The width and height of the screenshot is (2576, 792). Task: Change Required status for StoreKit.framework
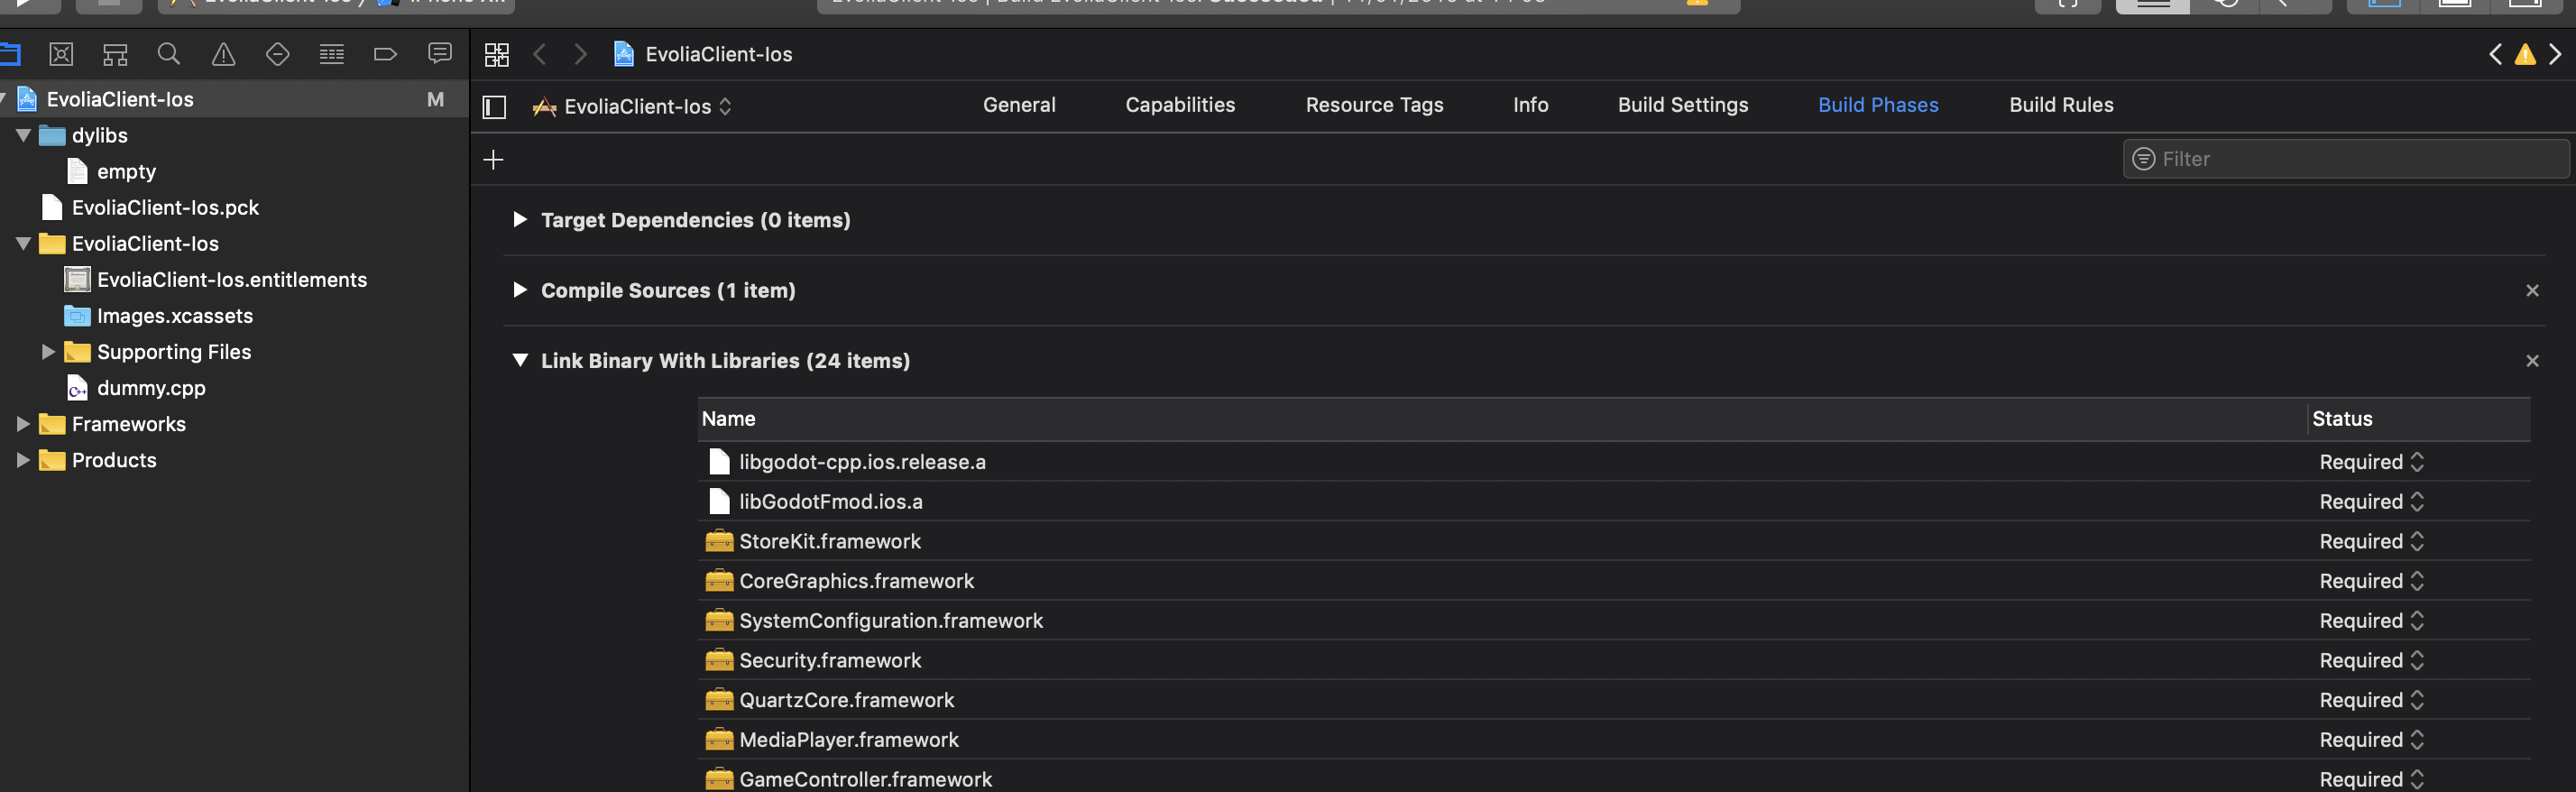coord(2372,542)
